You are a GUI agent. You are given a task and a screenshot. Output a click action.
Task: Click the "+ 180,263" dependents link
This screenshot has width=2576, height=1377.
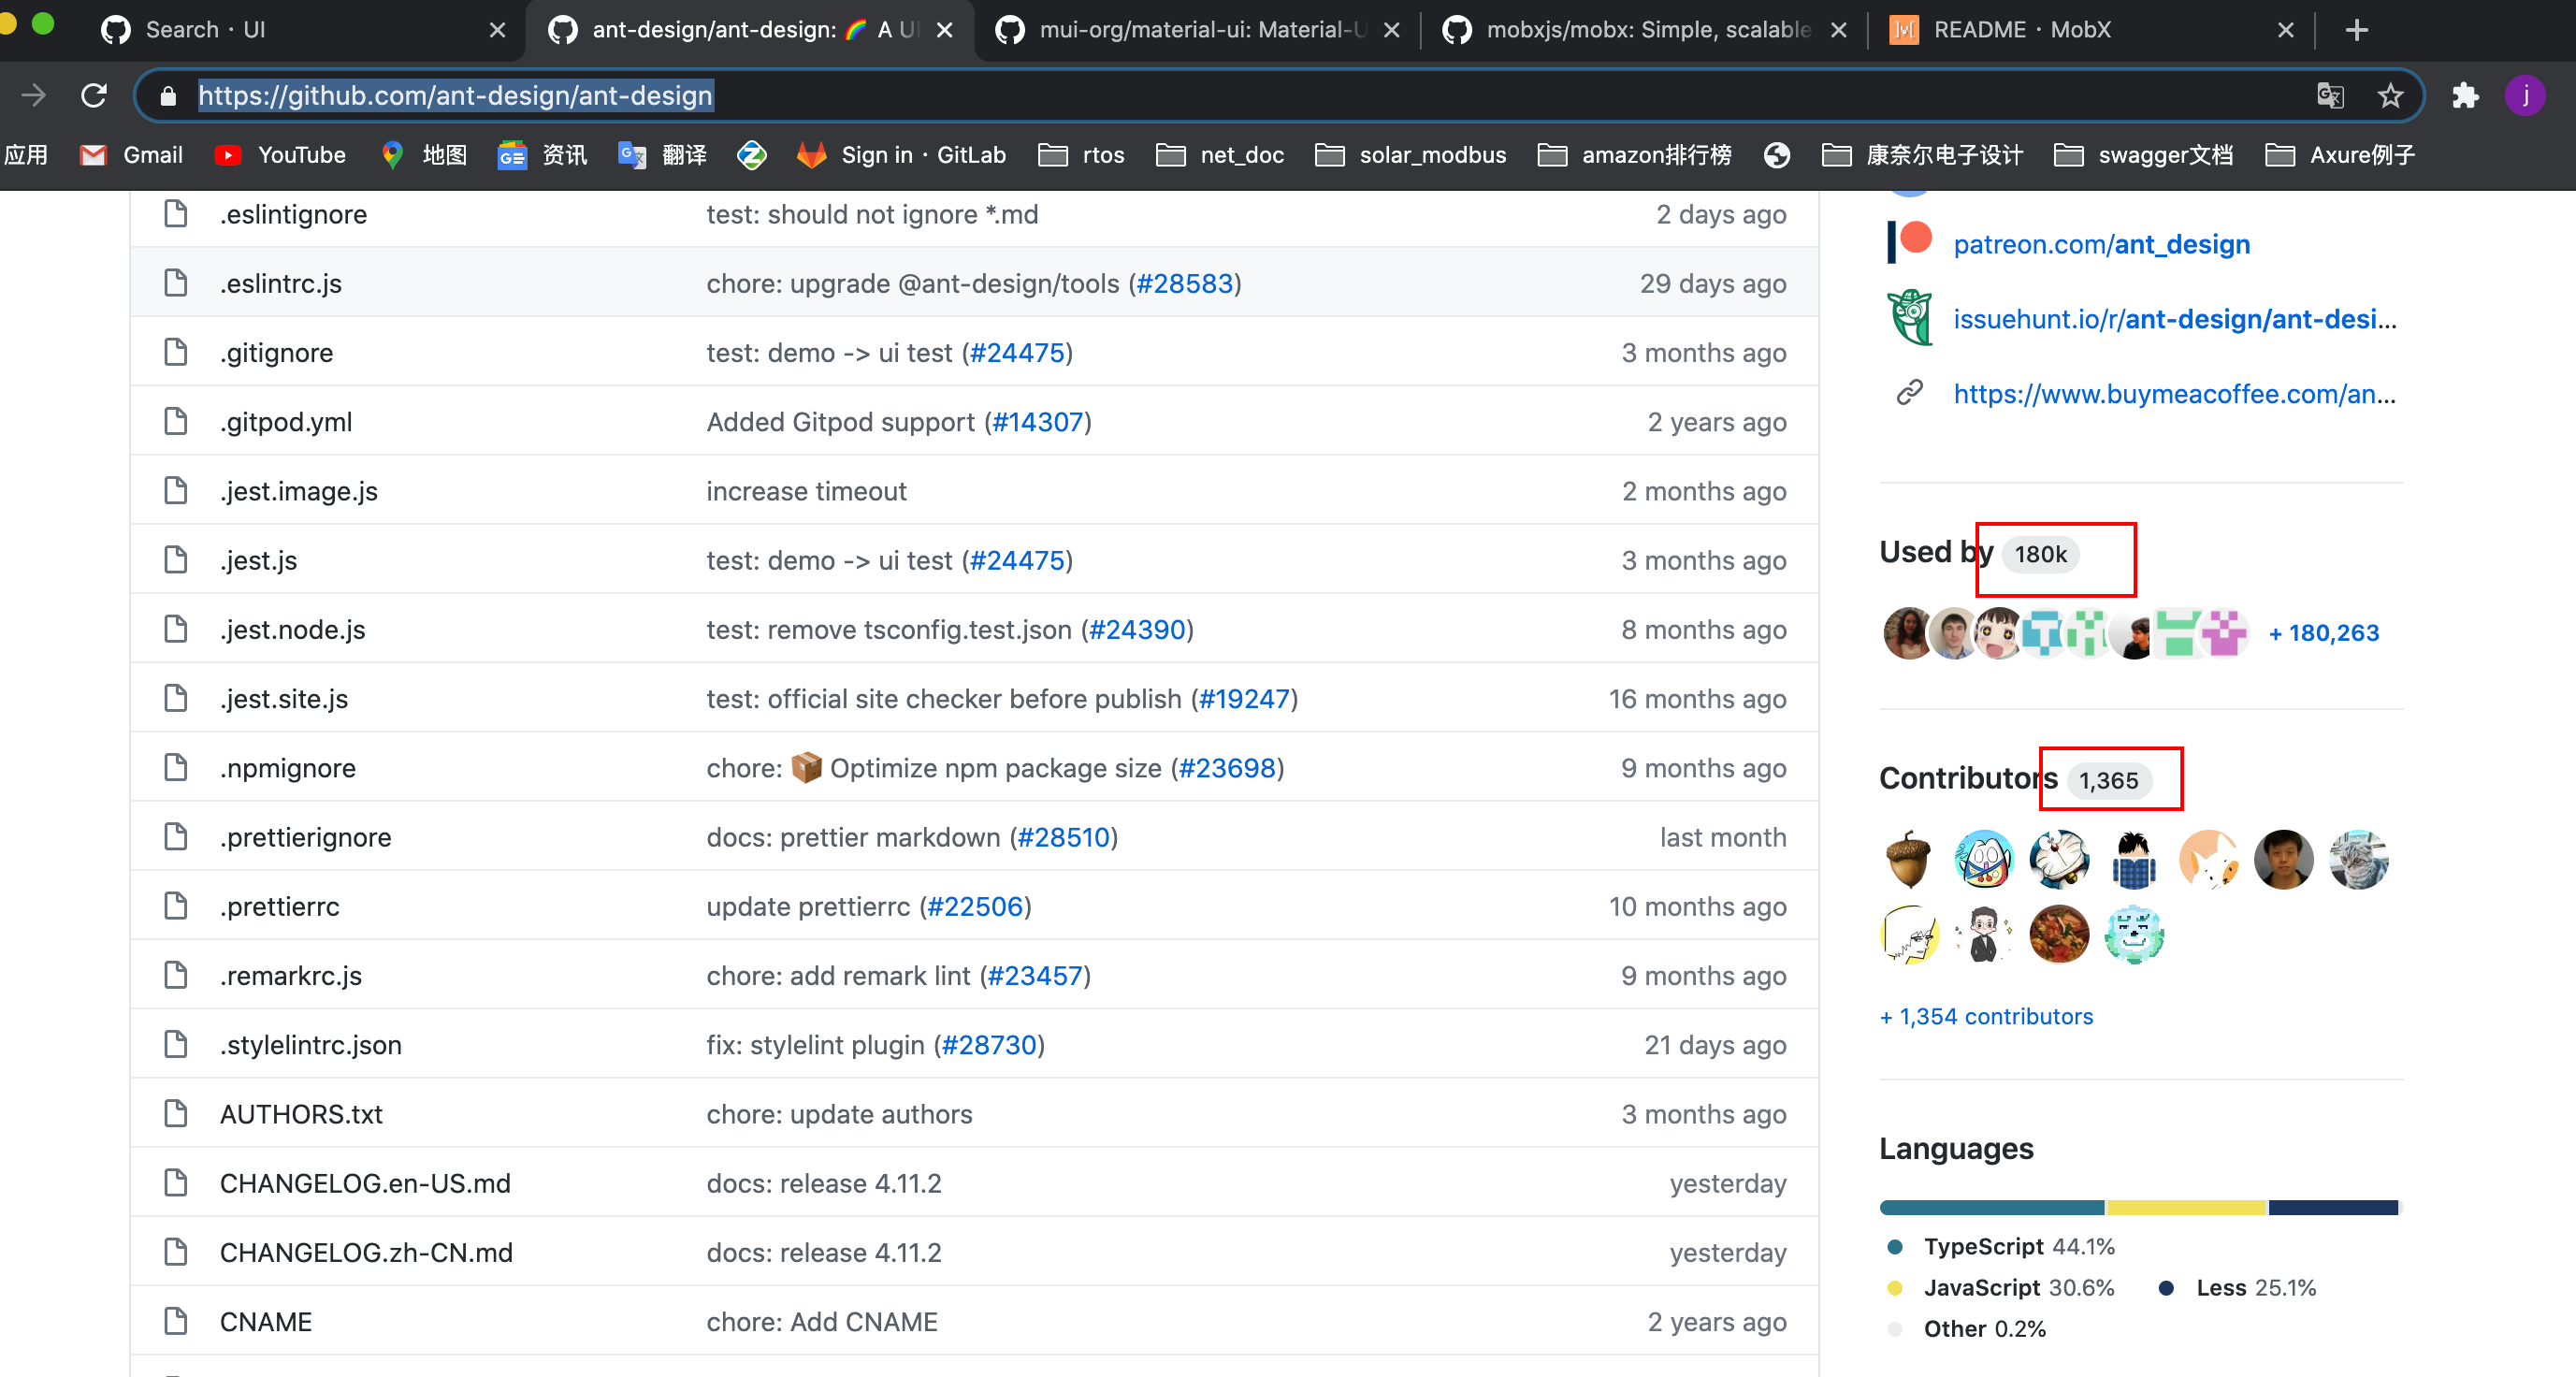coord(2323,633)
